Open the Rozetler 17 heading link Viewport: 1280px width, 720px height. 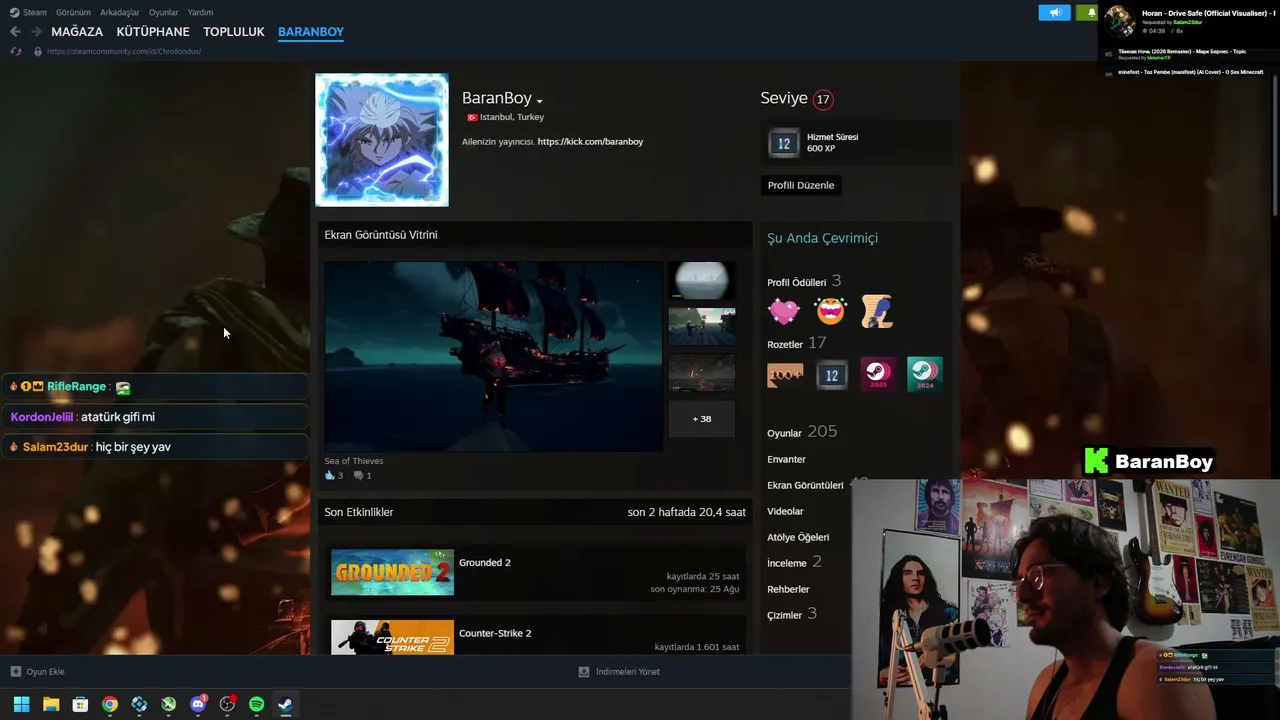pos(797,343)
